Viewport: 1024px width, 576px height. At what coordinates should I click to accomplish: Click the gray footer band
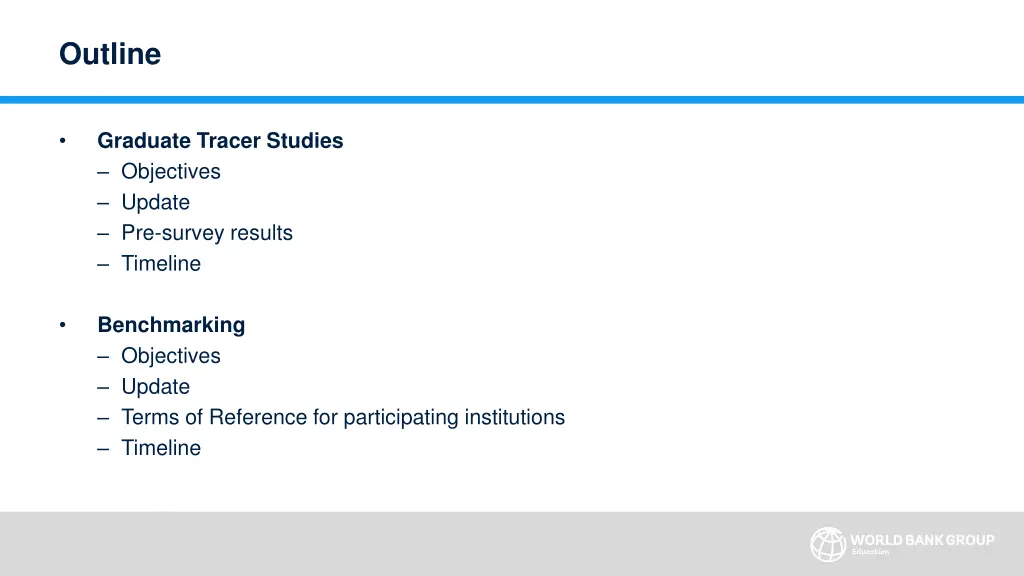point(512,544)
